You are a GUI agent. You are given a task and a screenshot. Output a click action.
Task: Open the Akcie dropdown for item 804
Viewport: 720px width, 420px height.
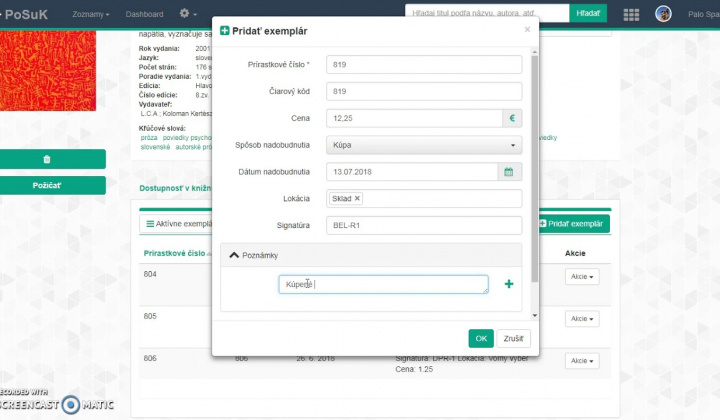[581, 276]
